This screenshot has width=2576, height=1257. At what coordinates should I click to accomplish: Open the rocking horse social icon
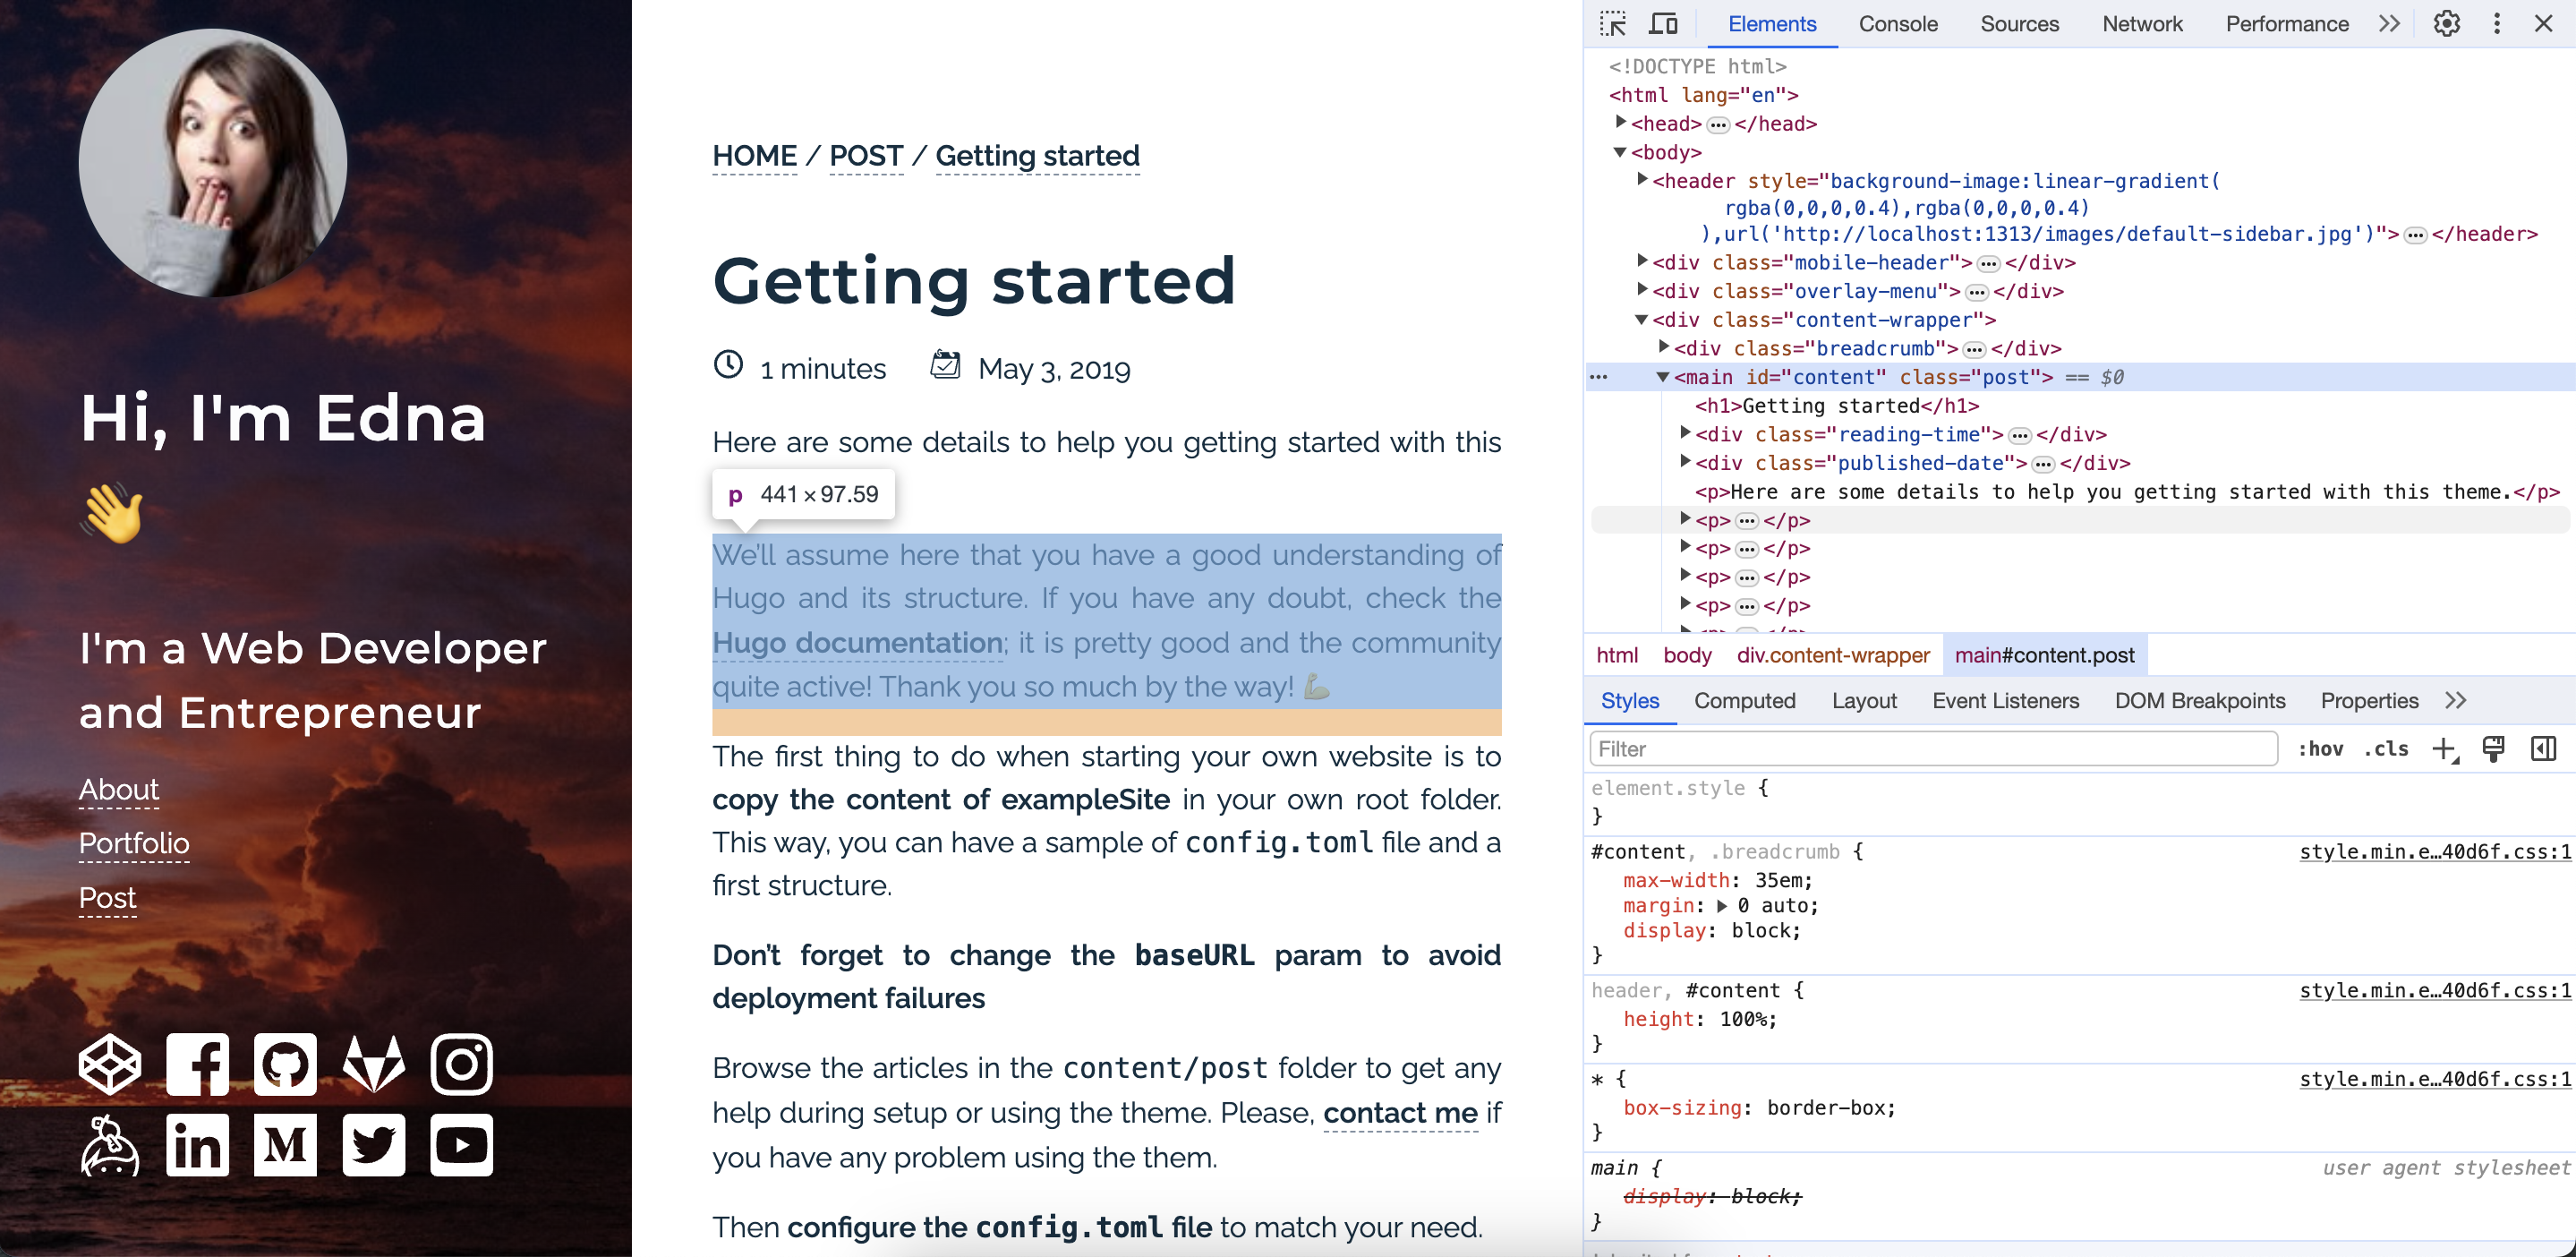tap(110, 1145)
